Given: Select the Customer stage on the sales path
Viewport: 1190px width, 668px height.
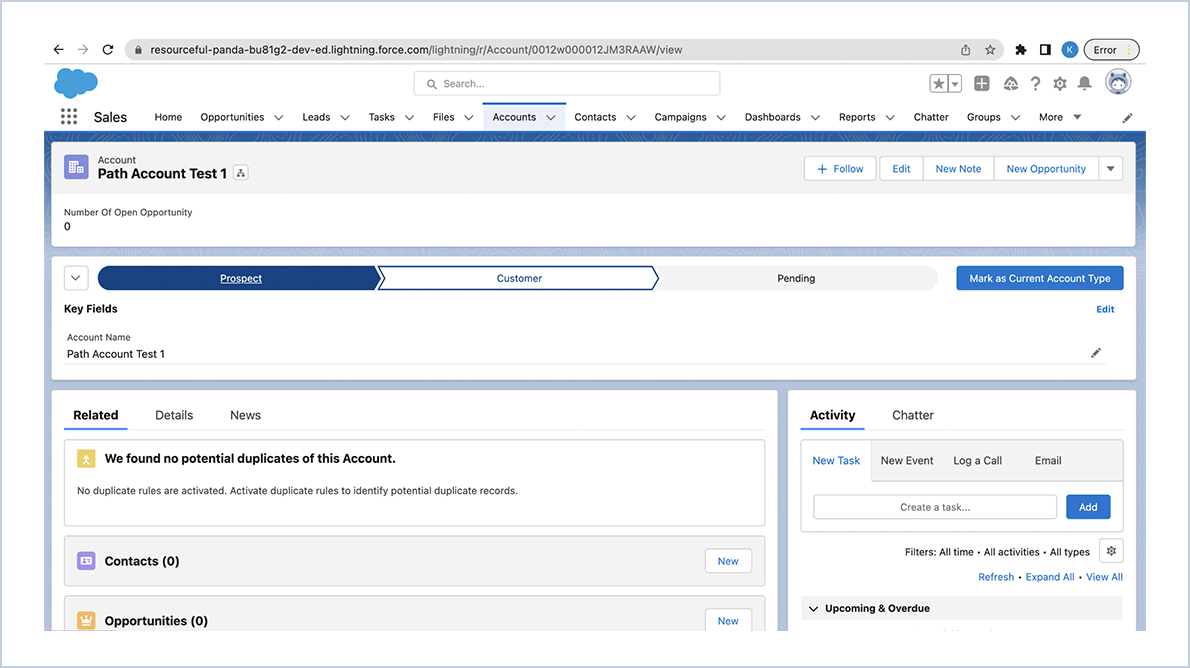Looking at the screenshot, I should pos(518,278).
